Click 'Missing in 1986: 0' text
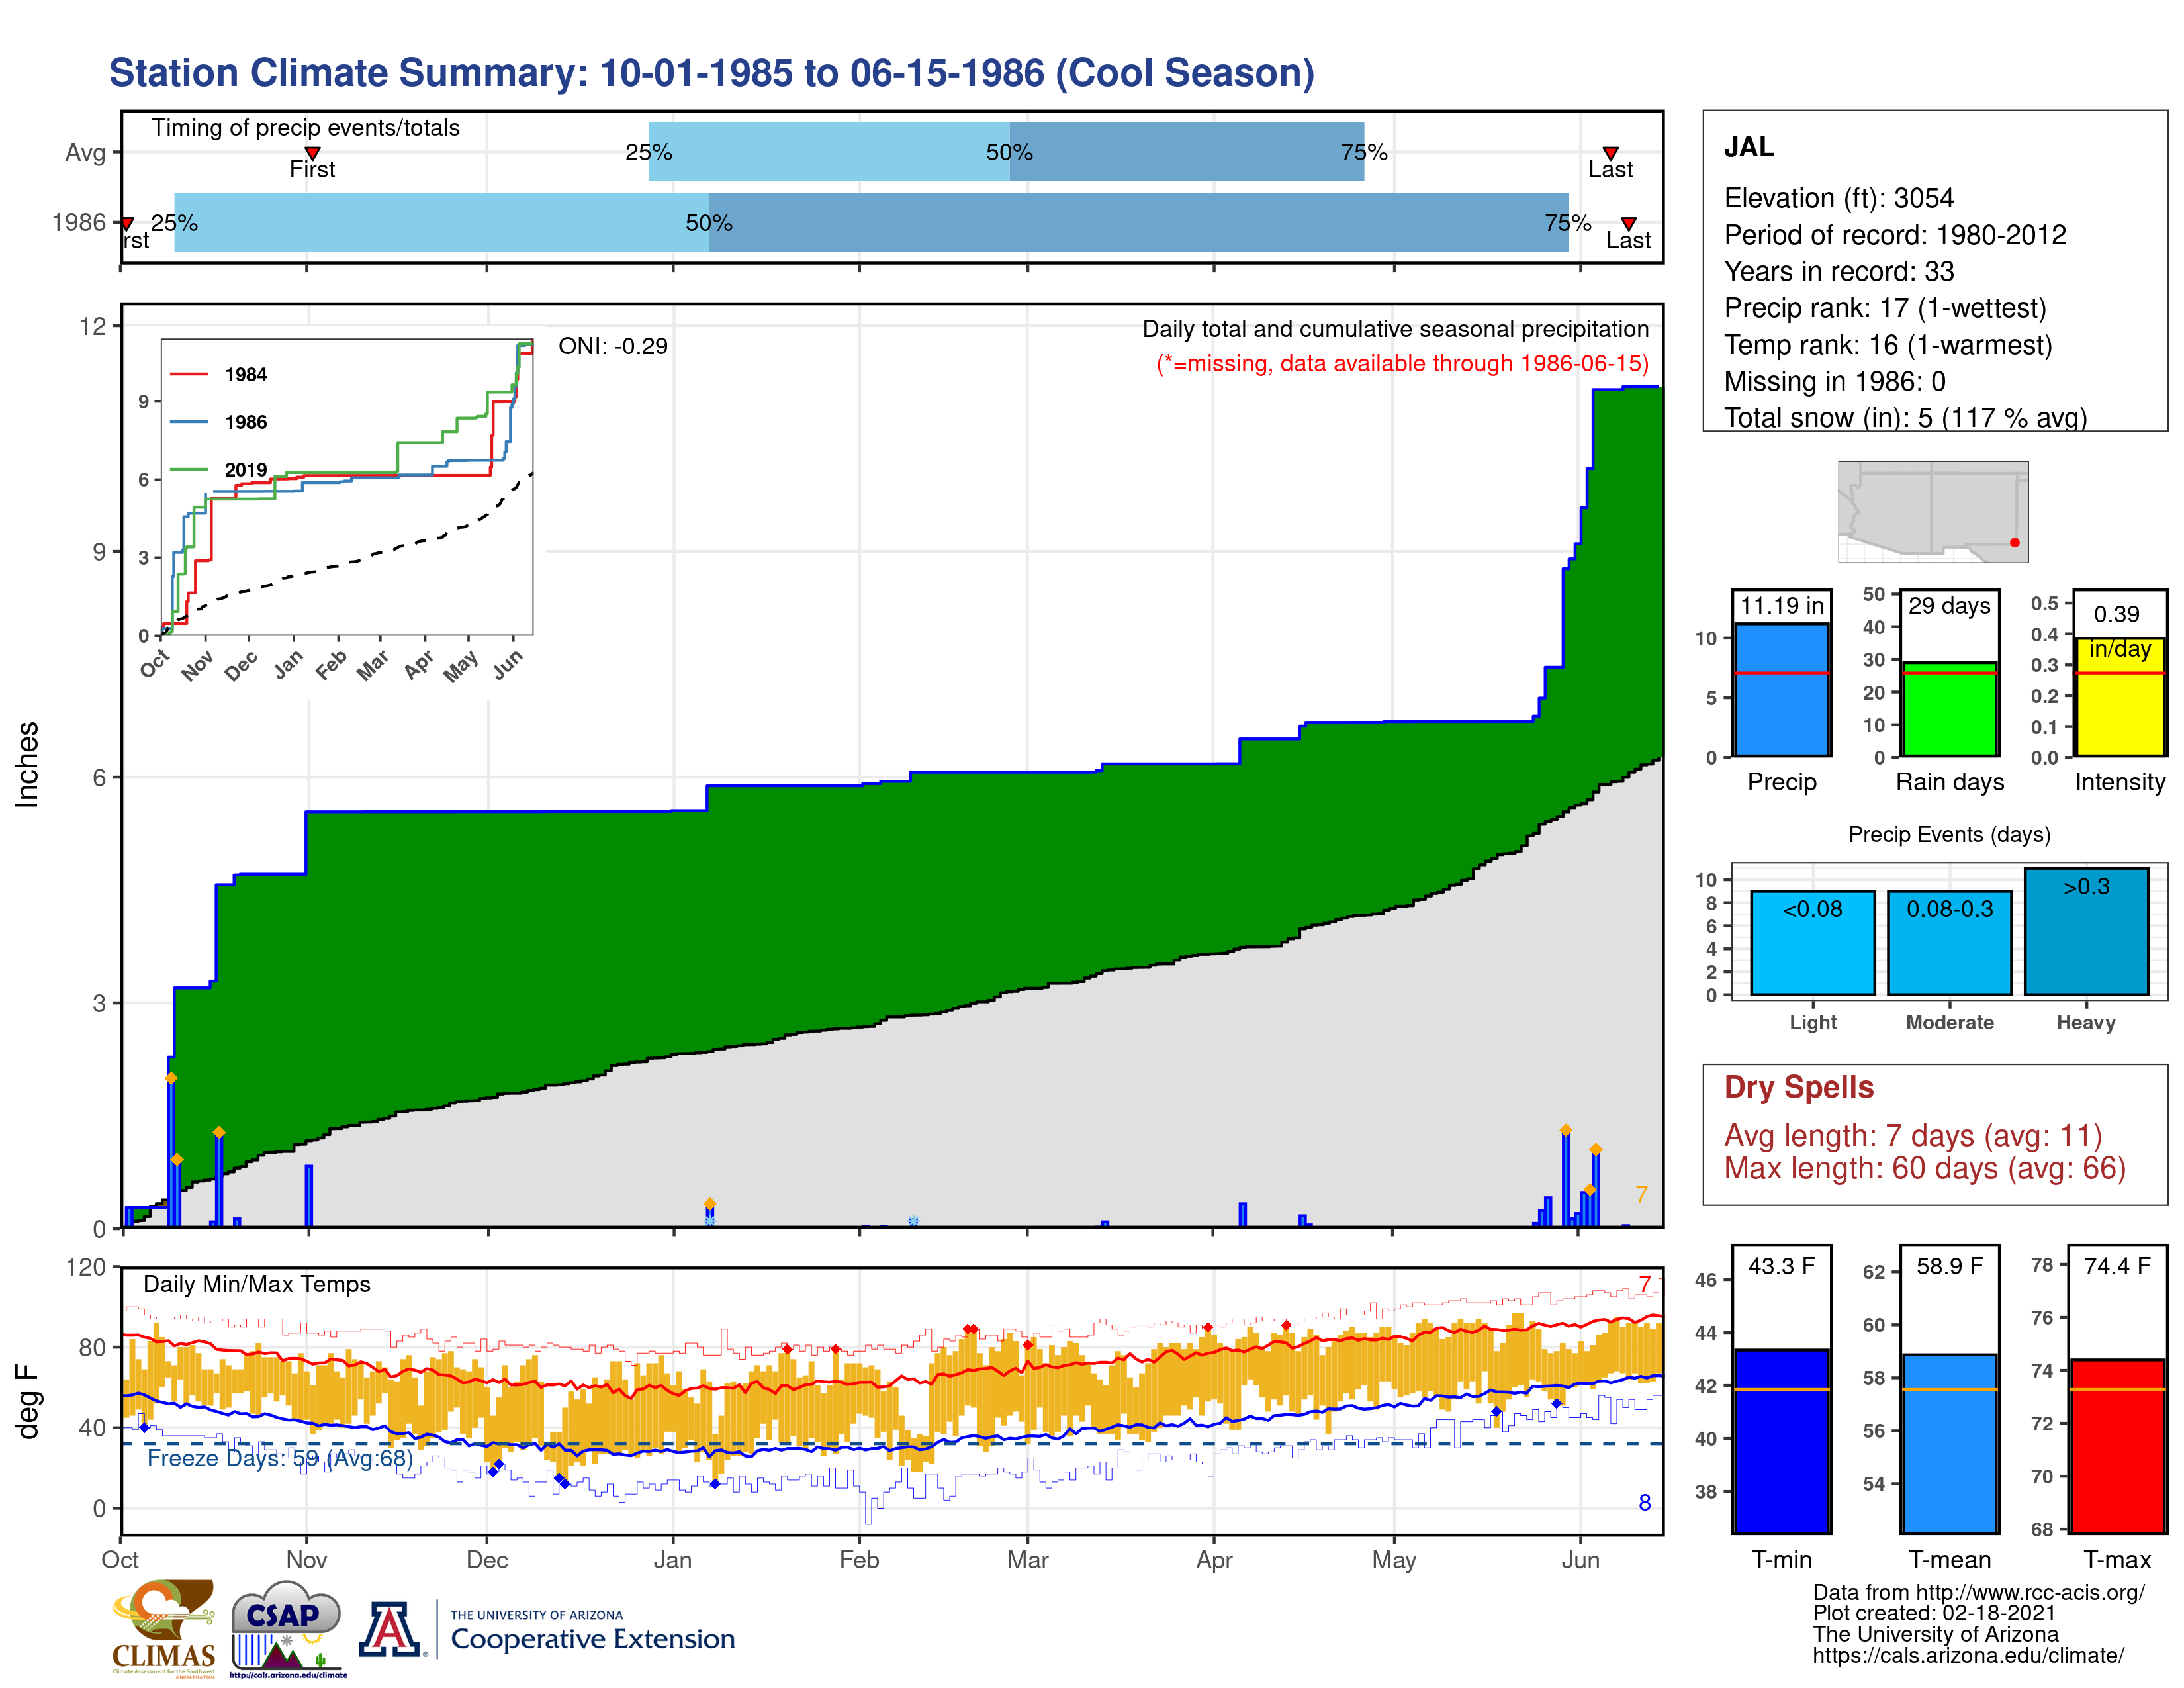2184x1688 pixels. pos(1834,381)
